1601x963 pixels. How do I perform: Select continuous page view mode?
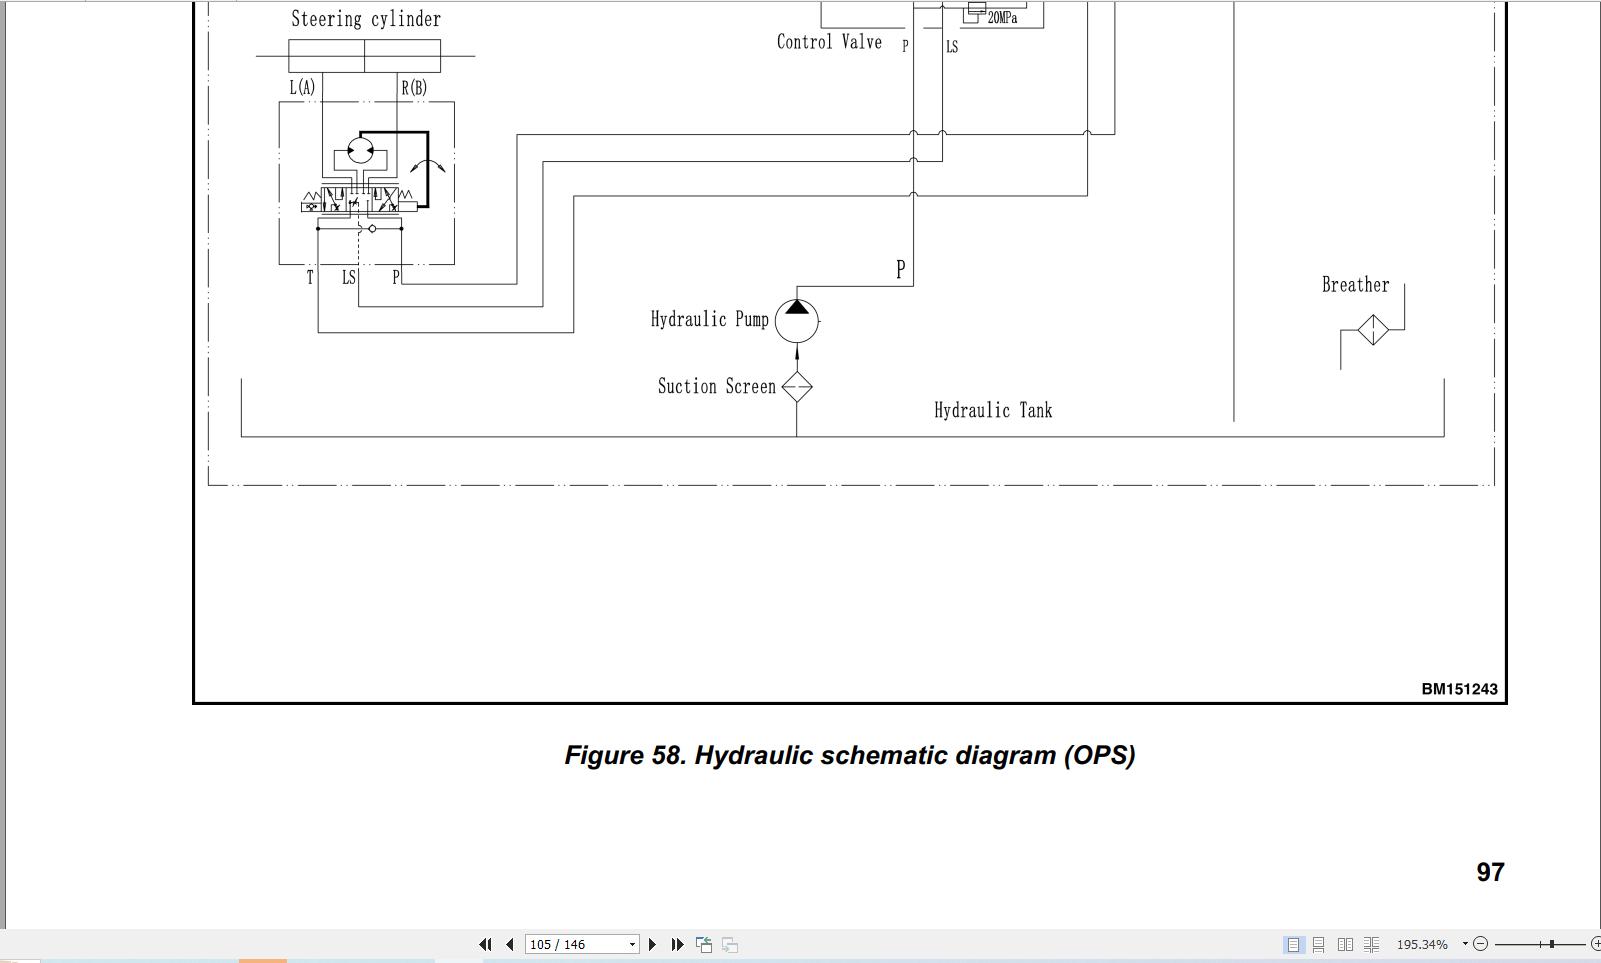[x=1319, y=944]
